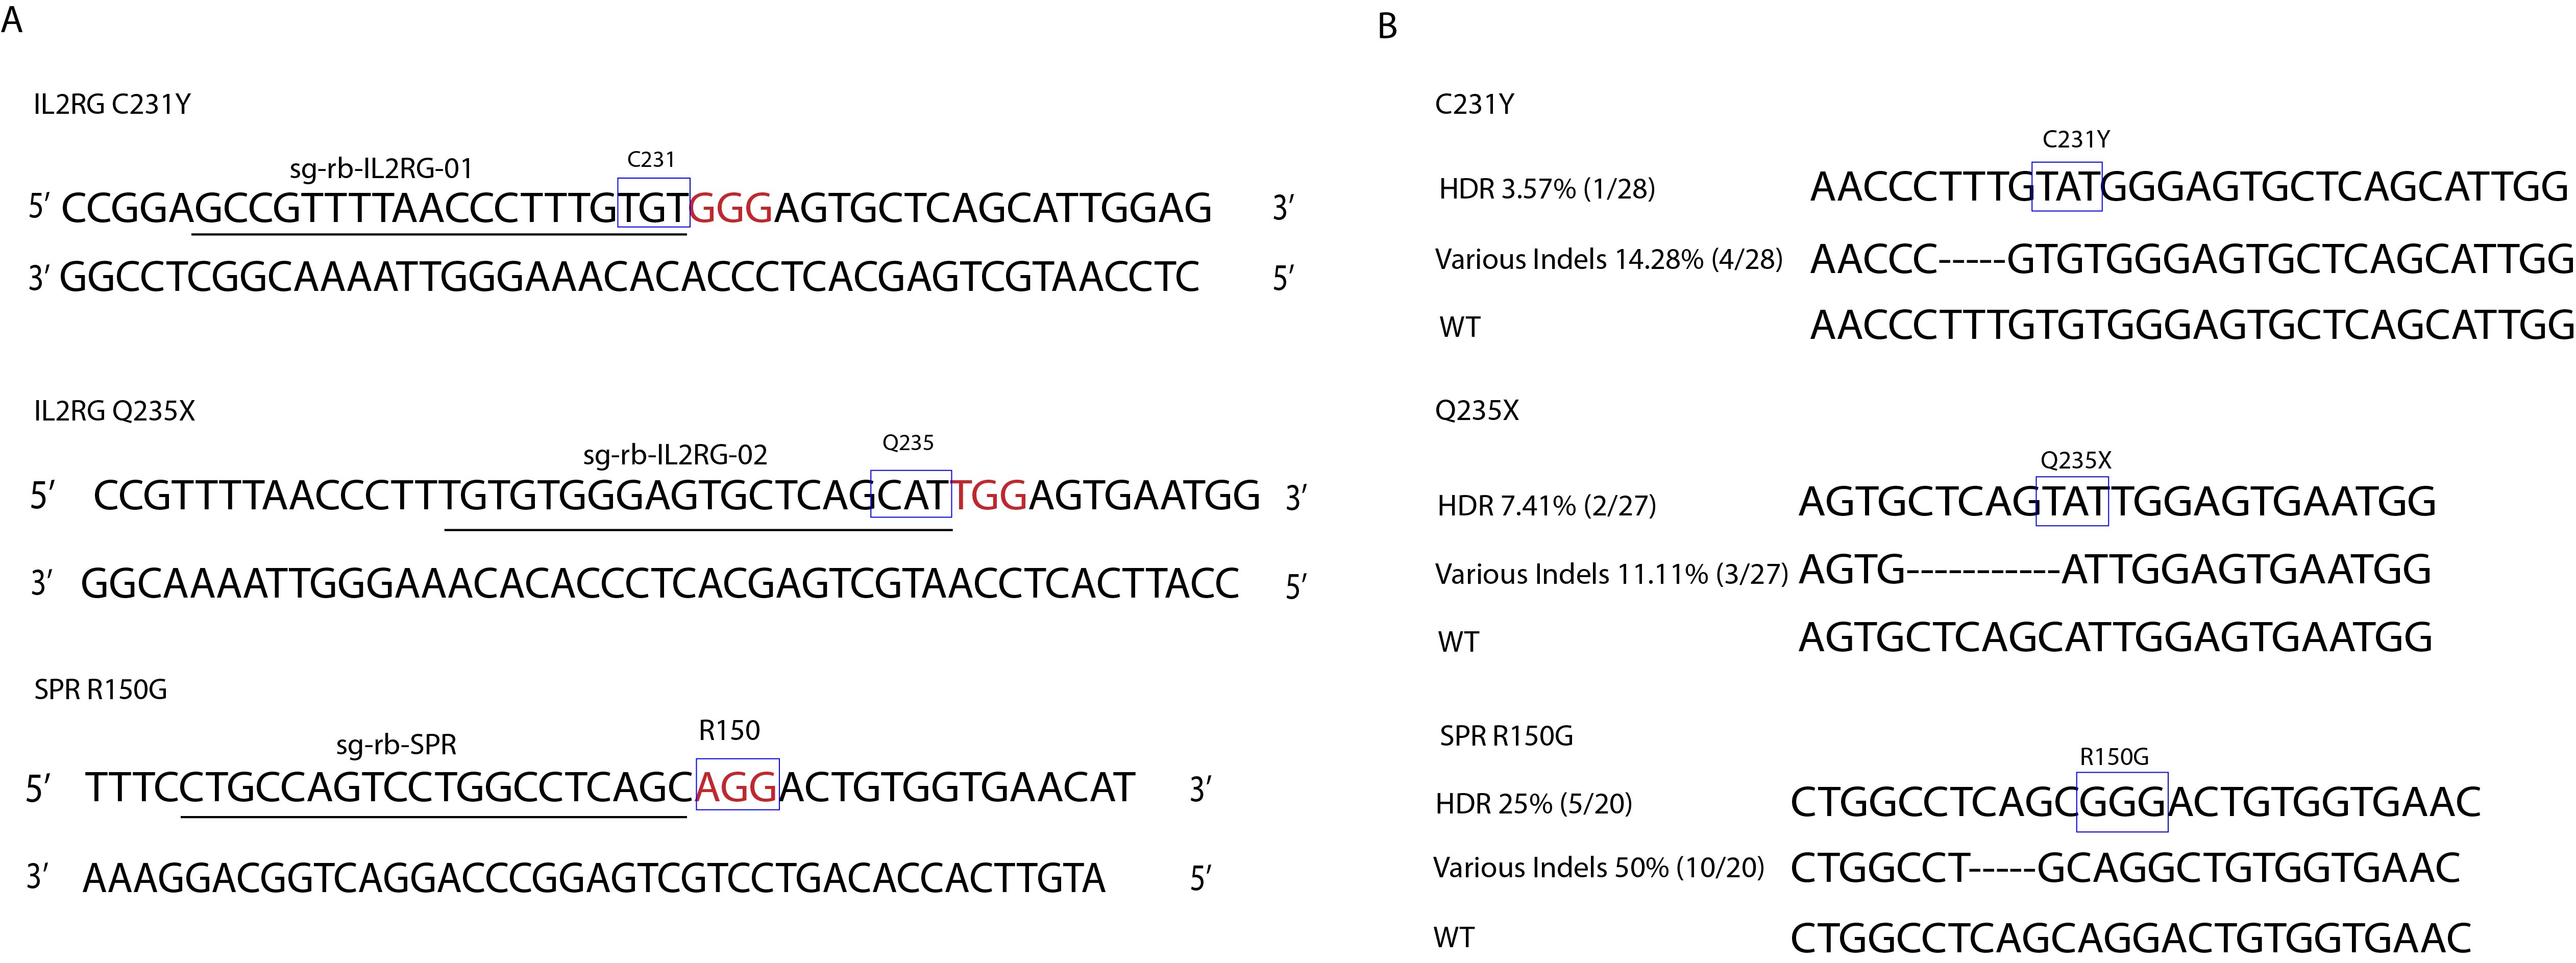
Task: Select the IL2RG Q235X heading
Action: pos(114,411)
